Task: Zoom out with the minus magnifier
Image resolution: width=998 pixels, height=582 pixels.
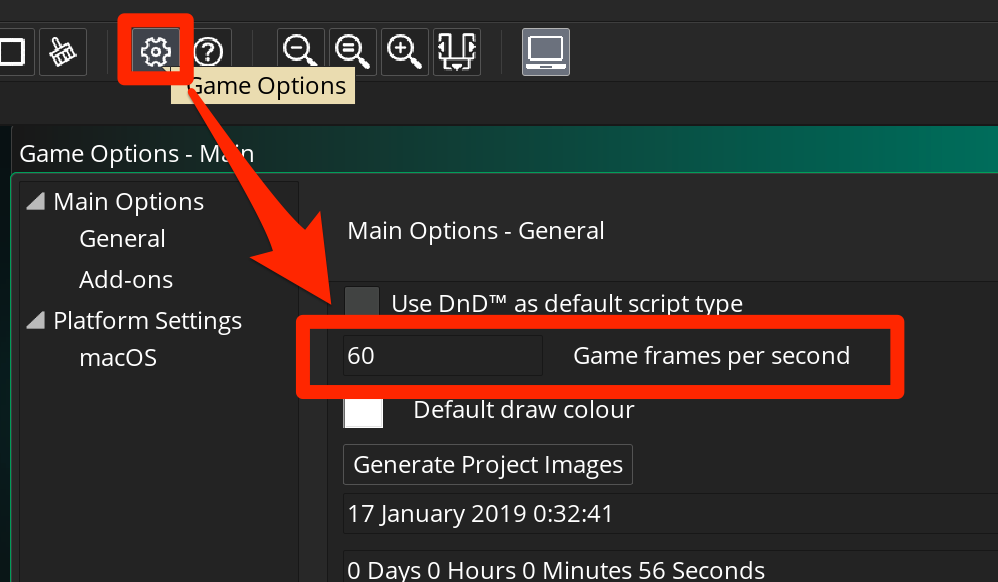Action: (x=300, y=52)
